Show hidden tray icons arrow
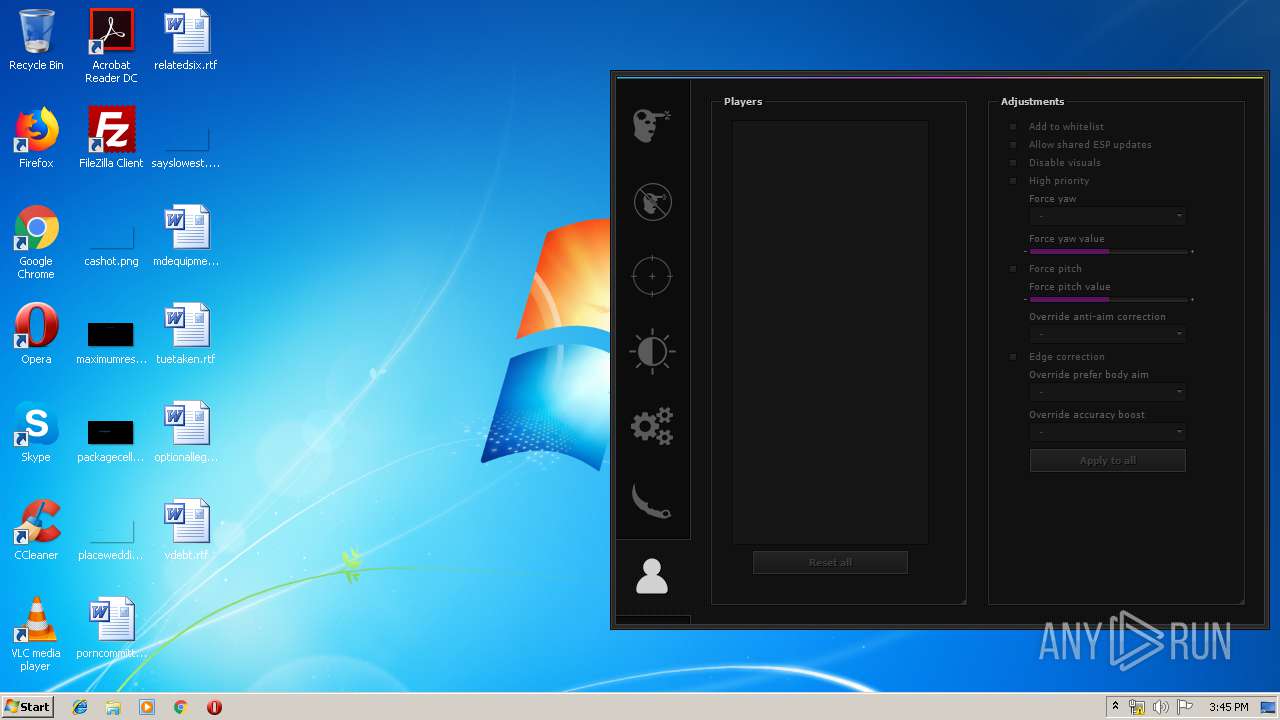Image resolution: width=1280 pixels, height=720 pixels. (1115, 707)
